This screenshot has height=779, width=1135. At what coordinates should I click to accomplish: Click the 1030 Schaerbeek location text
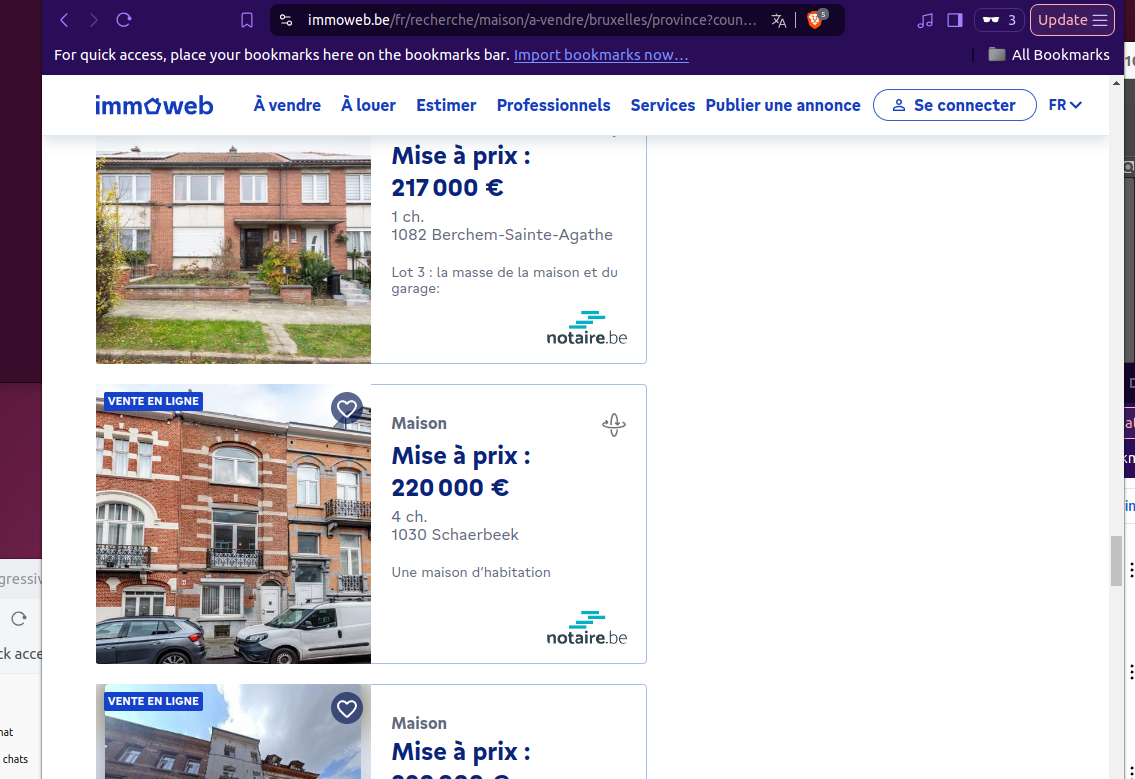(455, 534)
